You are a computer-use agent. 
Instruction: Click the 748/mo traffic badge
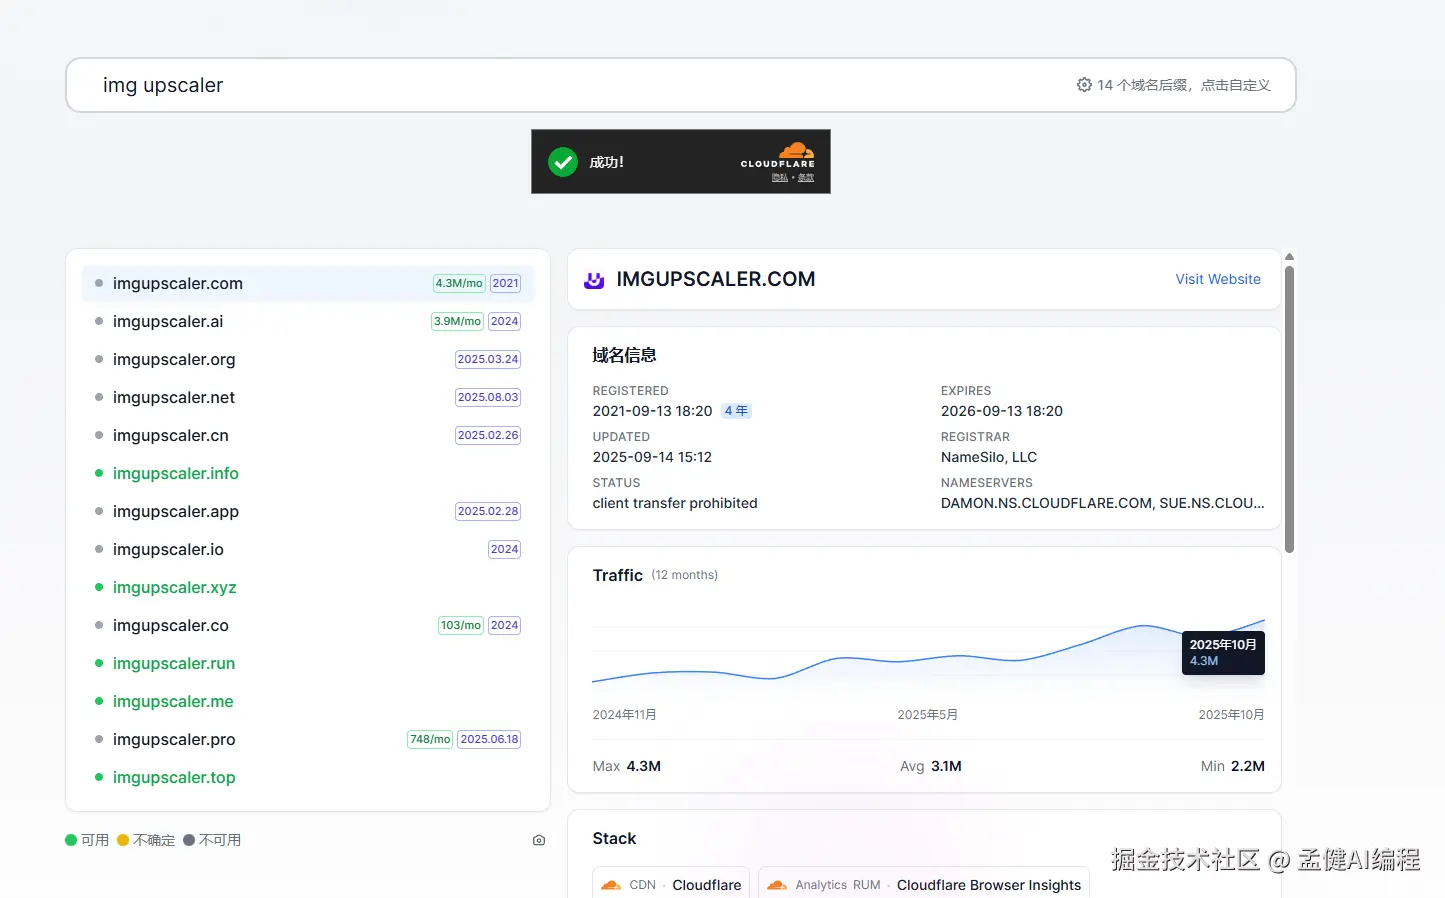coord(430,739)
